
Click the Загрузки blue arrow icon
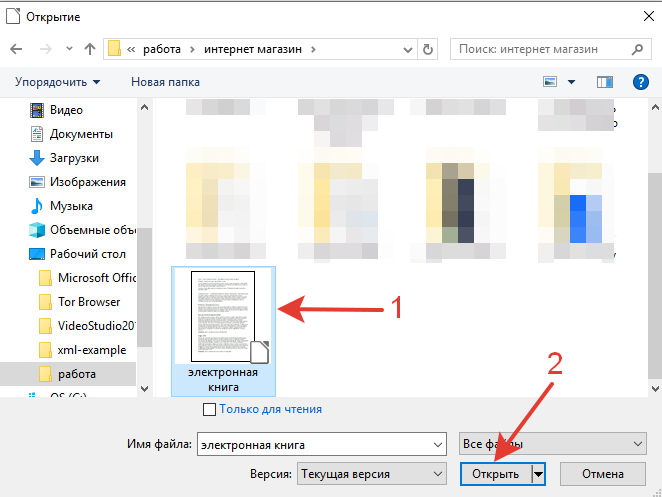37,158
